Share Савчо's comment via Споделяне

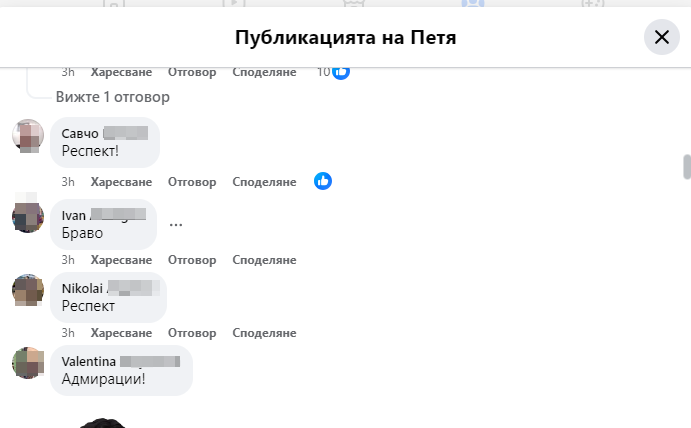264,182
